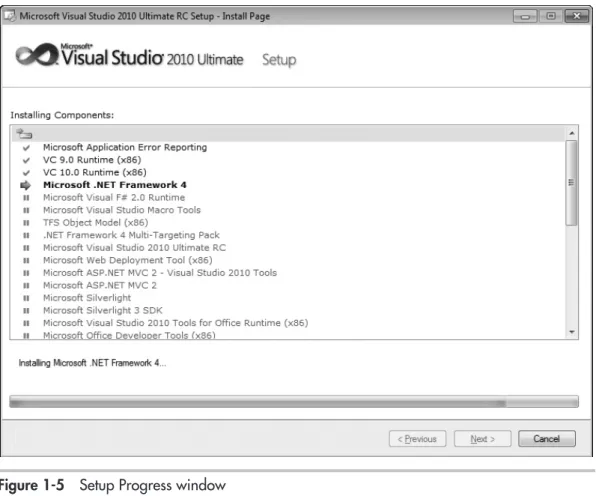Click pending icon beside Microsoft Silverlight 3 SDK
The image size is (596, 496).
pos(26,311)
